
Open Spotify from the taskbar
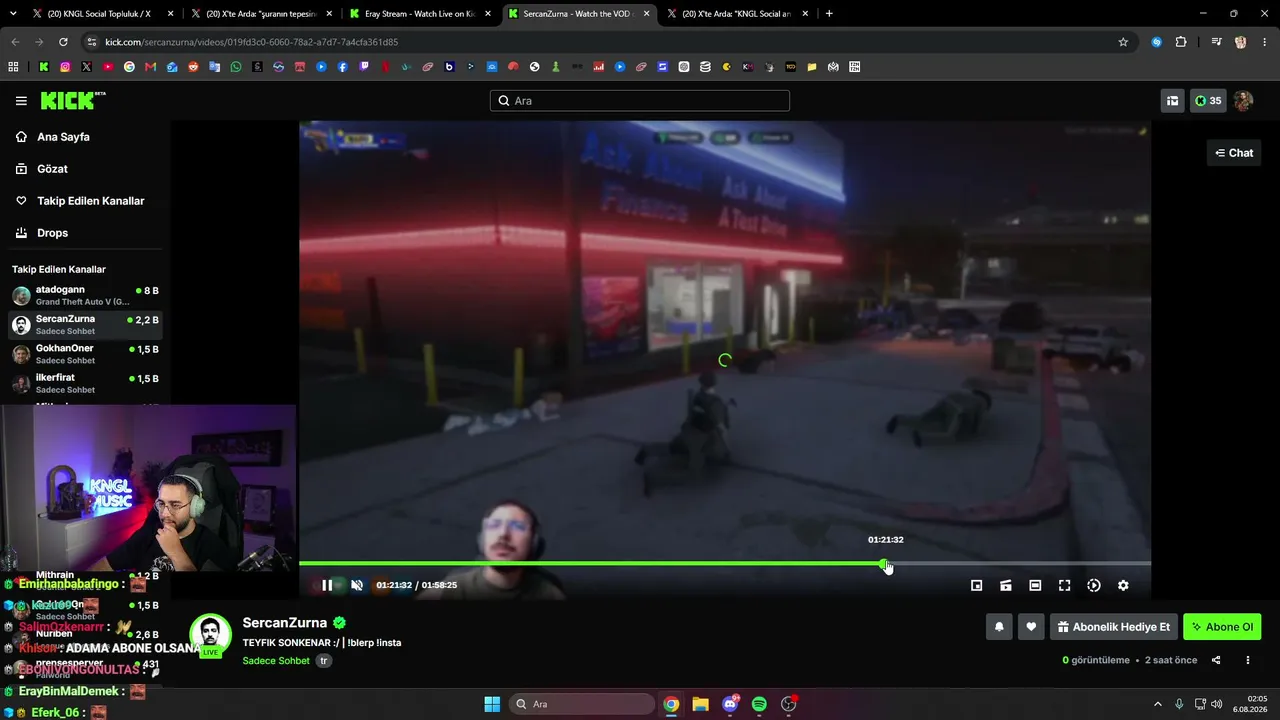[x=759, y=704]
